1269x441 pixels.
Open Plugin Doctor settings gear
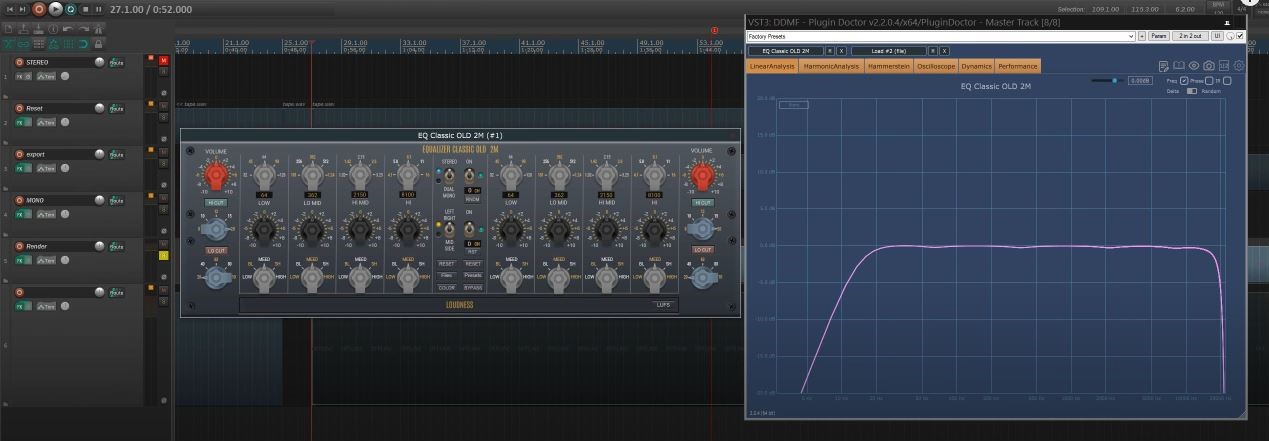click(1239, 66)
